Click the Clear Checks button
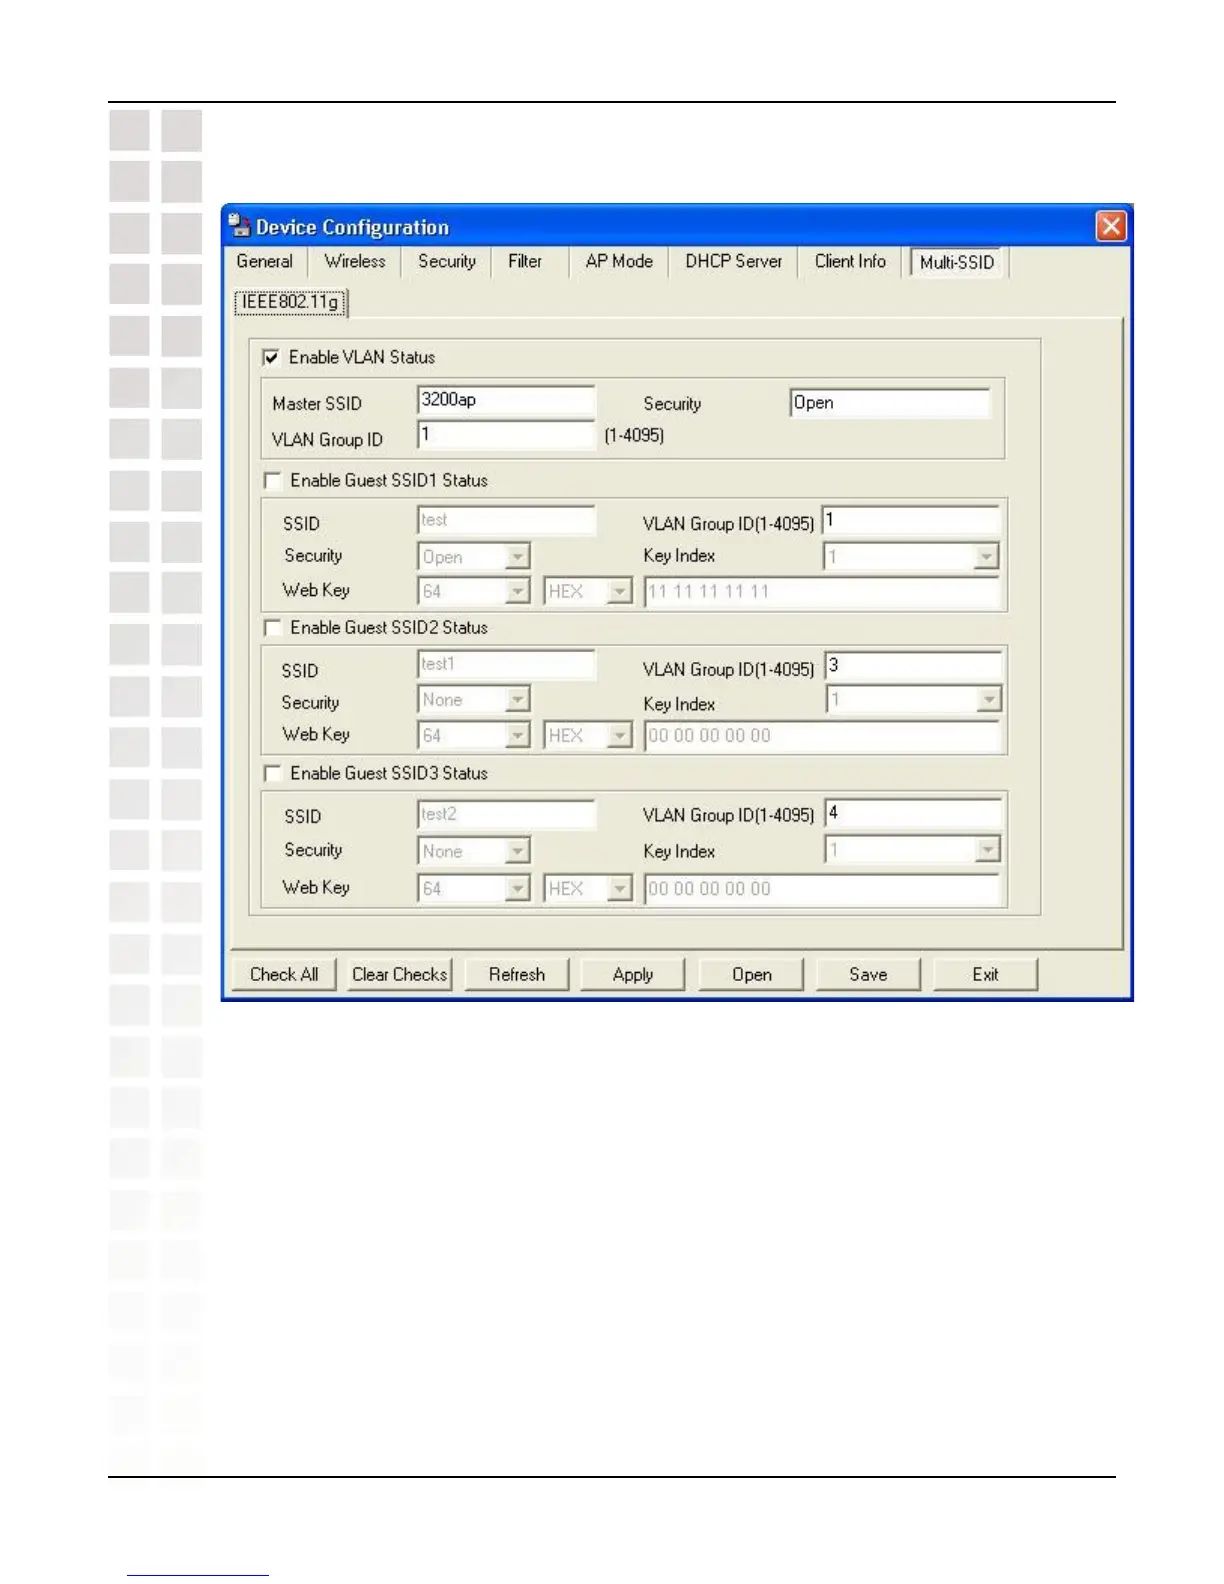Image resolution: width=1224 pixels, height=1584 pixels. [x=400, y=974]
